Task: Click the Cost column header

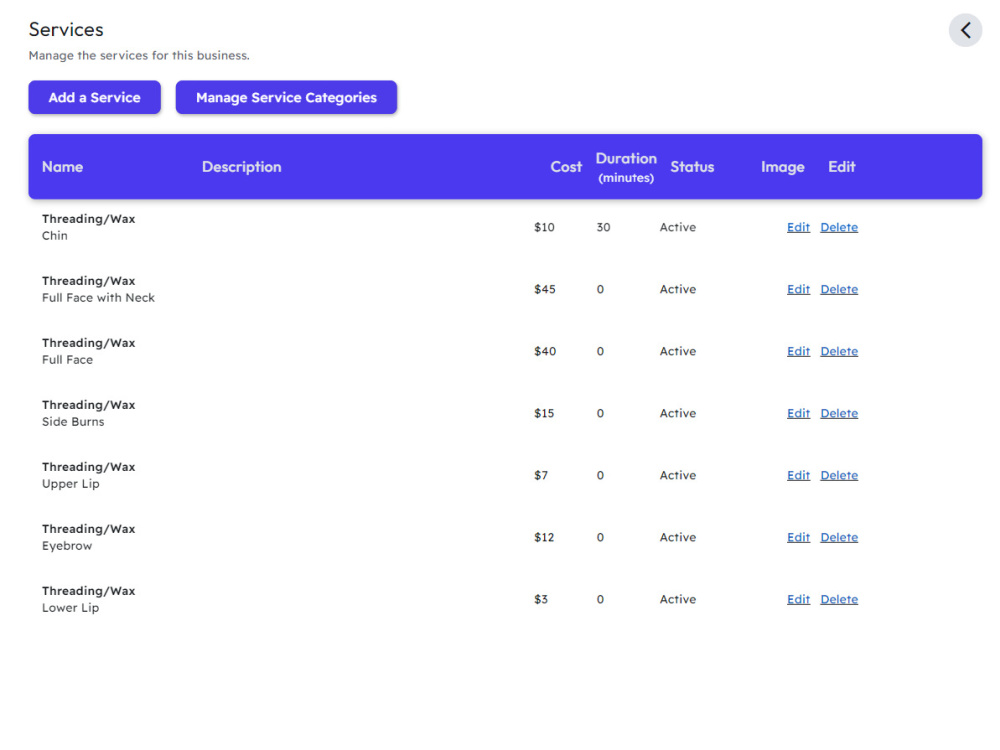Action: point(566,167)
